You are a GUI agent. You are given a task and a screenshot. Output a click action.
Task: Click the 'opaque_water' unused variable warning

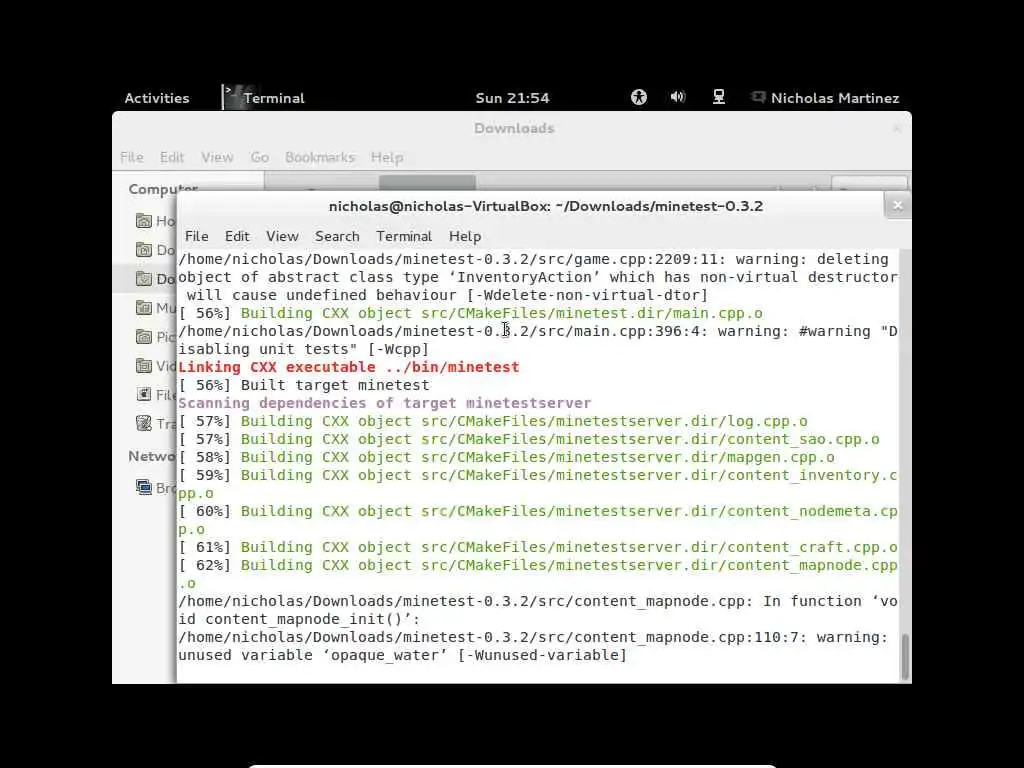[x=402, y=655]
